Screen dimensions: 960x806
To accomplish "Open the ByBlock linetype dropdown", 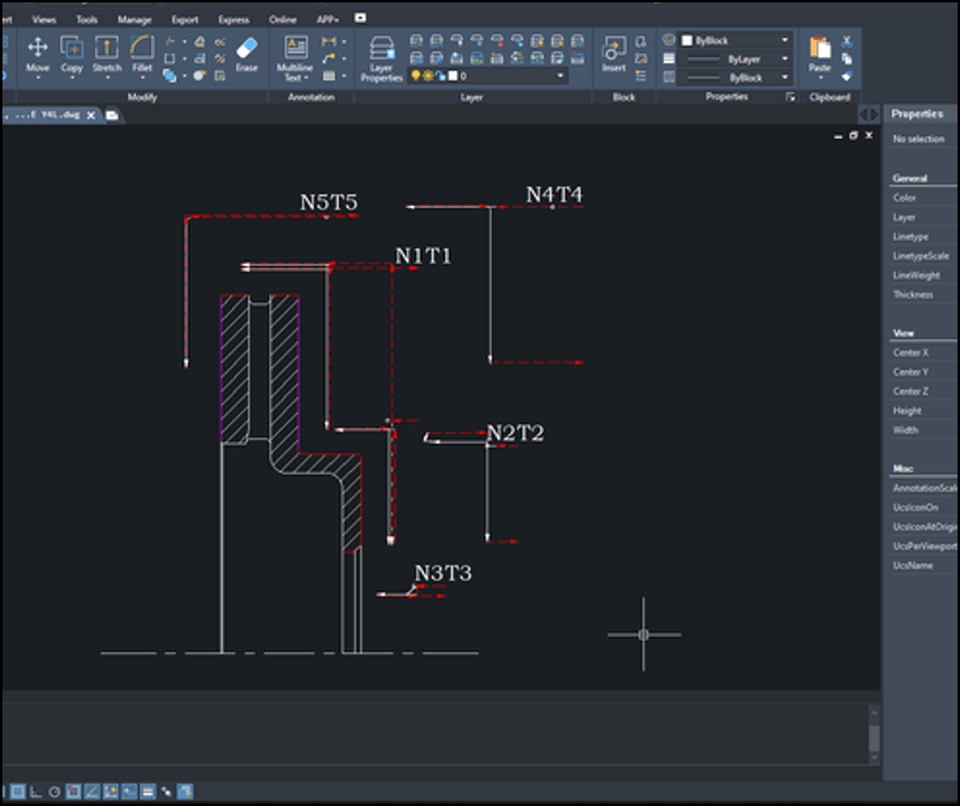I will [x=783, y=76].
